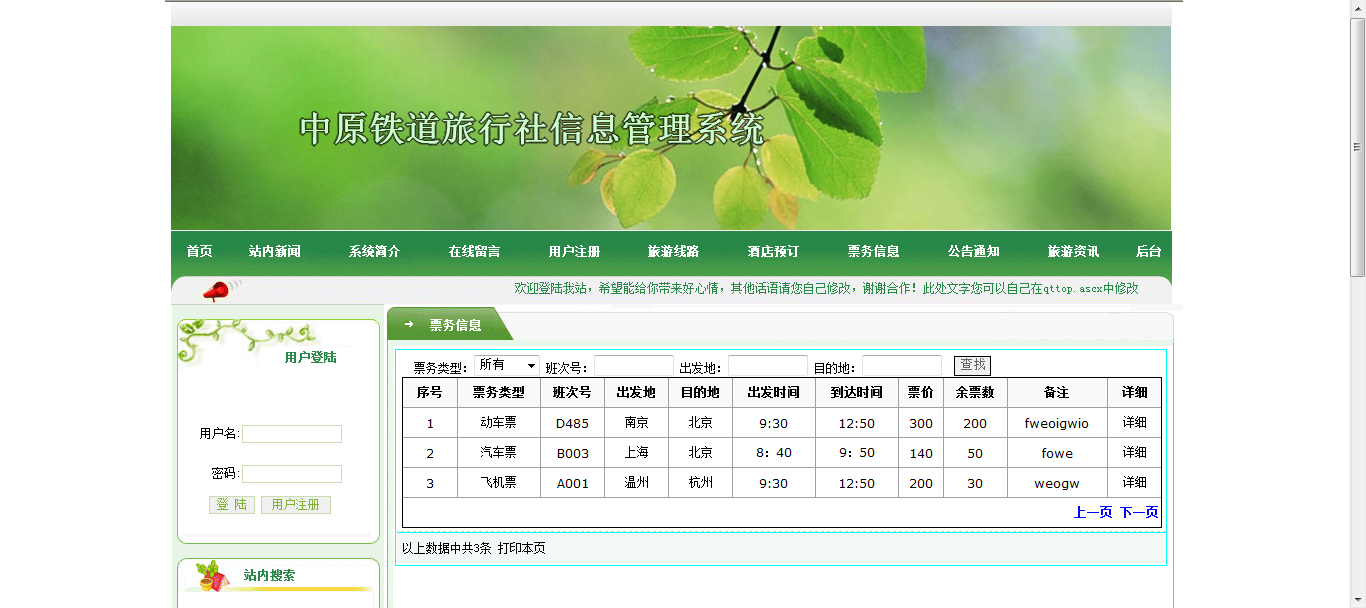This screenshot has height=608, width=1366.
Task: Click the 余票数 column header
Action: pyautogui.click(x=975, y=393)
